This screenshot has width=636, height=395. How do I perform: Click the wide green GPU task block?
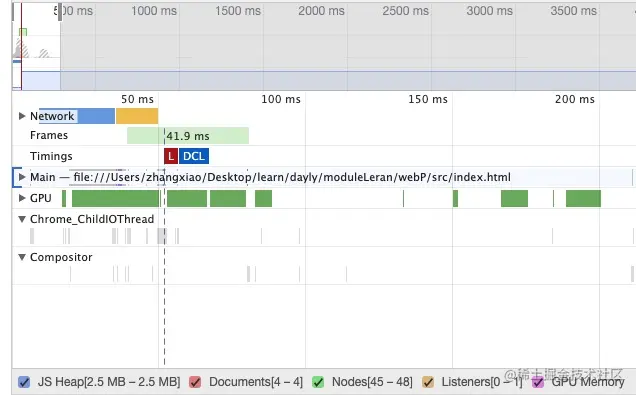[116, 198]
